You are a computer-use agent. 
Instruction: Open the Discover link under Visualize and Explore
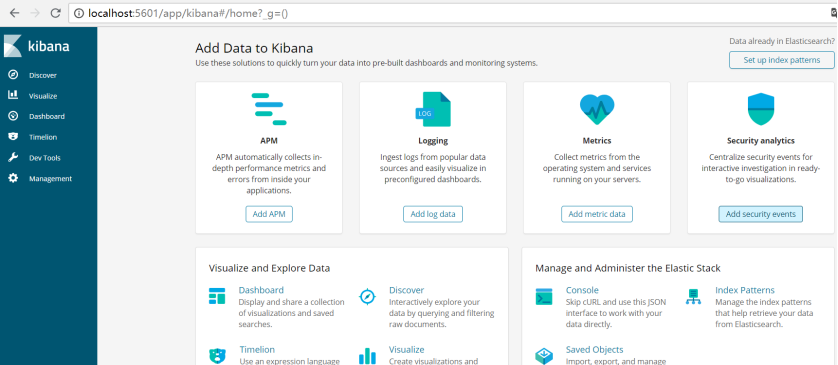406,290
